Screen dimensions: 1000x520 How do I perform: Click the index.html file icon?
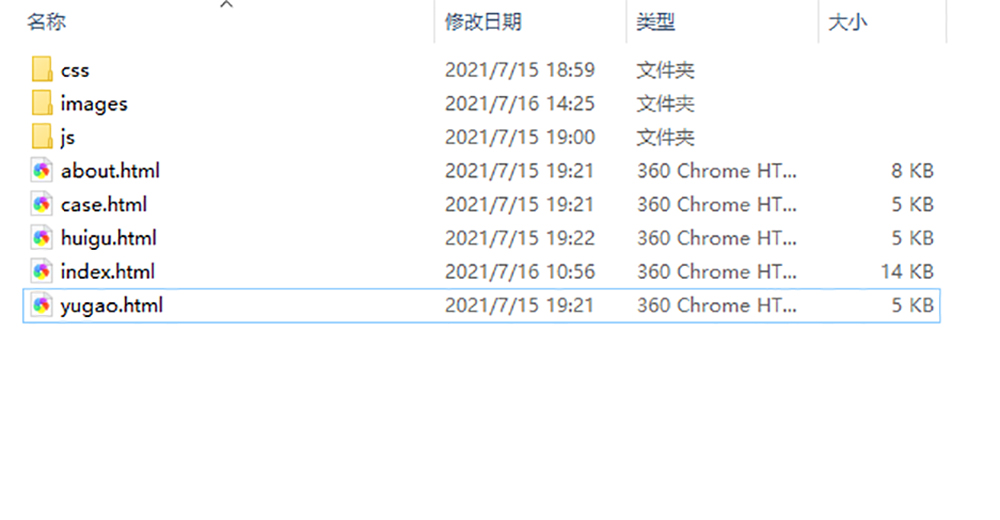point(42,272)
